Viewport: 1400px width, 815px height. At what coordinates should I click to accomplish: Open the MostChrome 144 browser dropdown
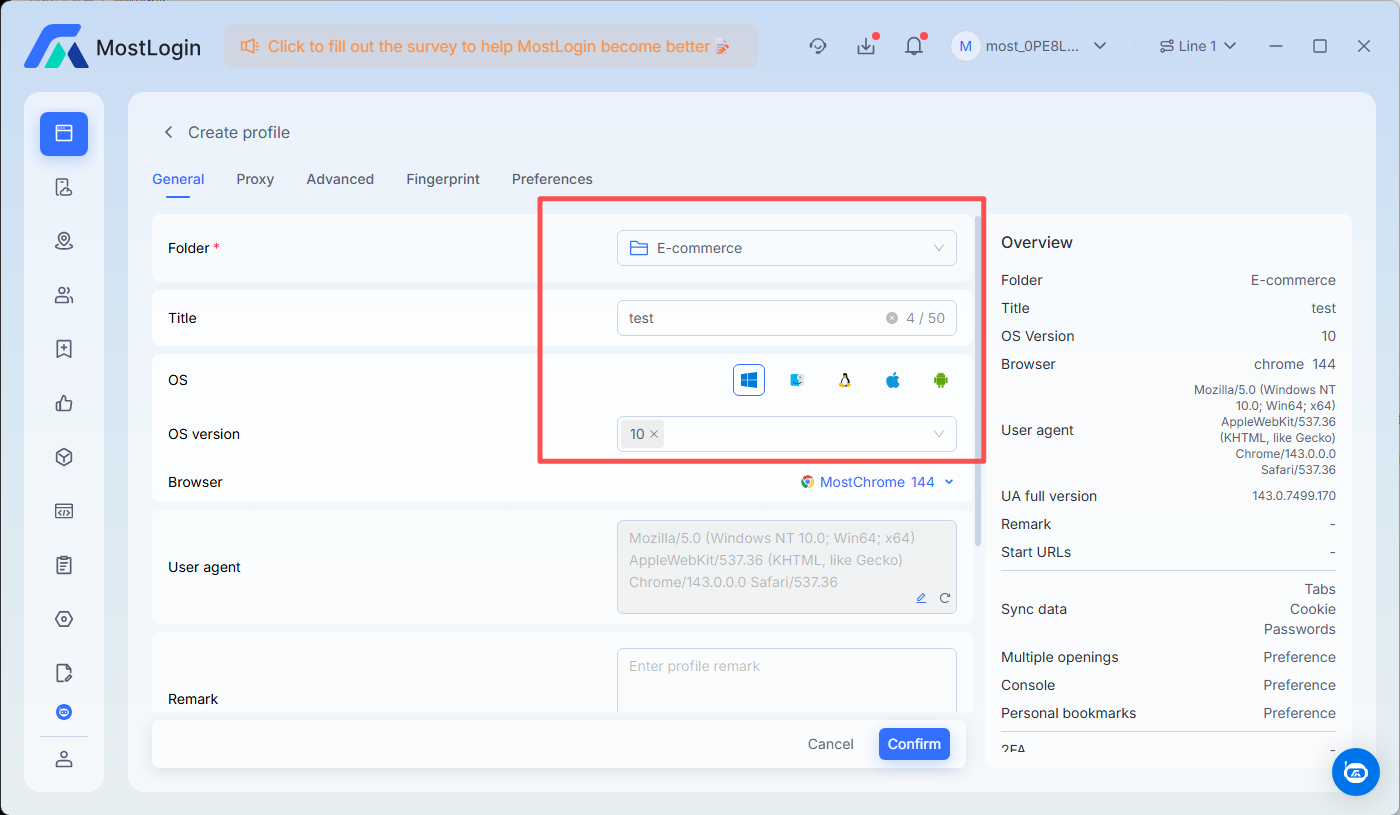(877, 482)
